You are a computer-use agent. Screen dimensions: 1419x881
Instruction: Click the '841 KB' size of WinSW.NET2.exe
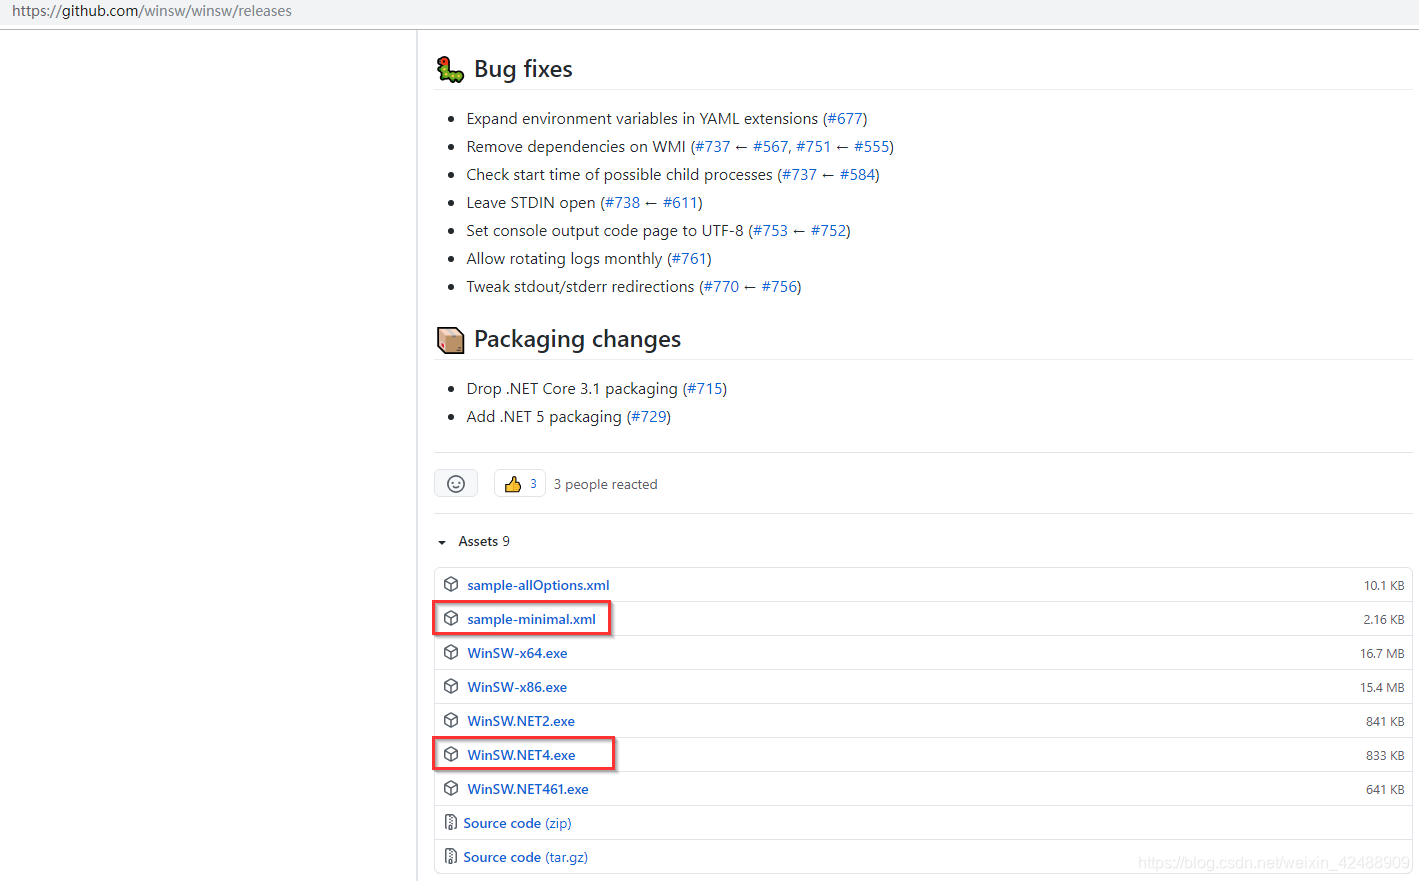coord(1385,721)
